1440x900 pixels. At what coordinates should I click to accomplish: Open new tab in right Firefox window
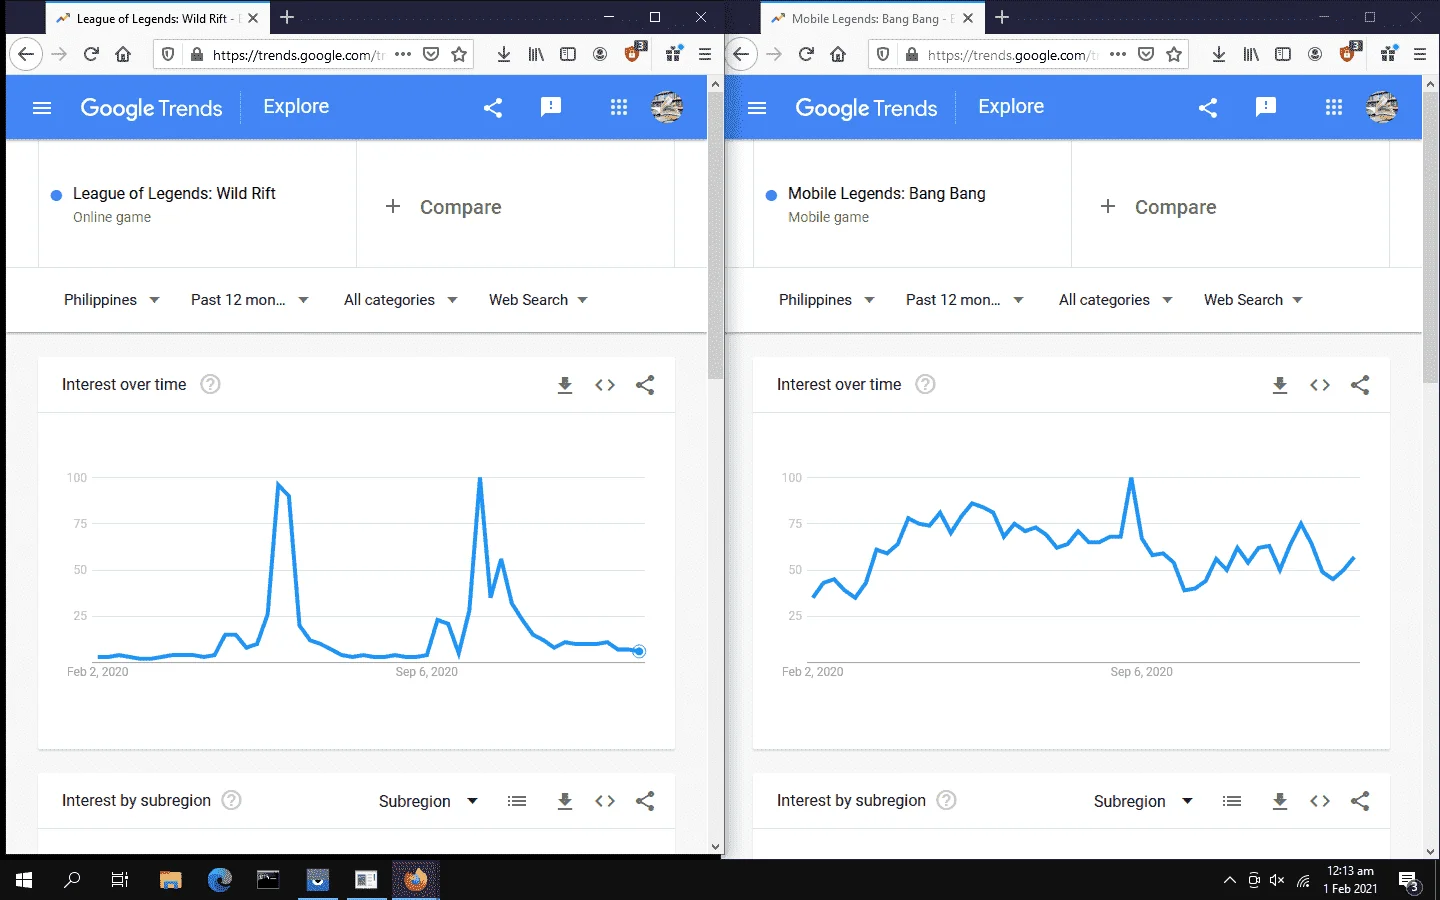pyautogui.click(x=1002, y=17)
